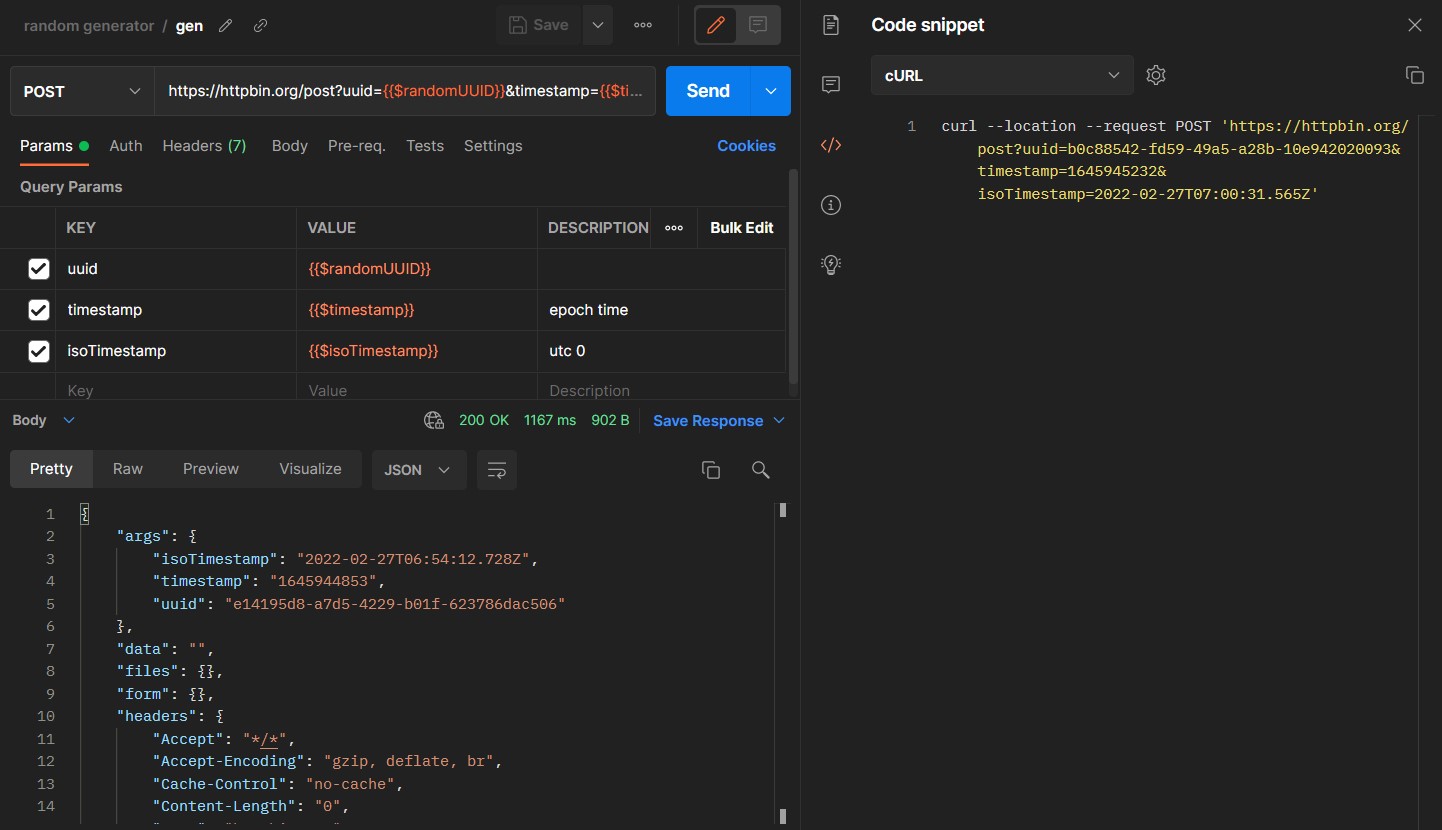The height and width of the screenshot is (830, 1442).
Task: Open random generator collection breadcrumb
Action: (x=89, y=26)
